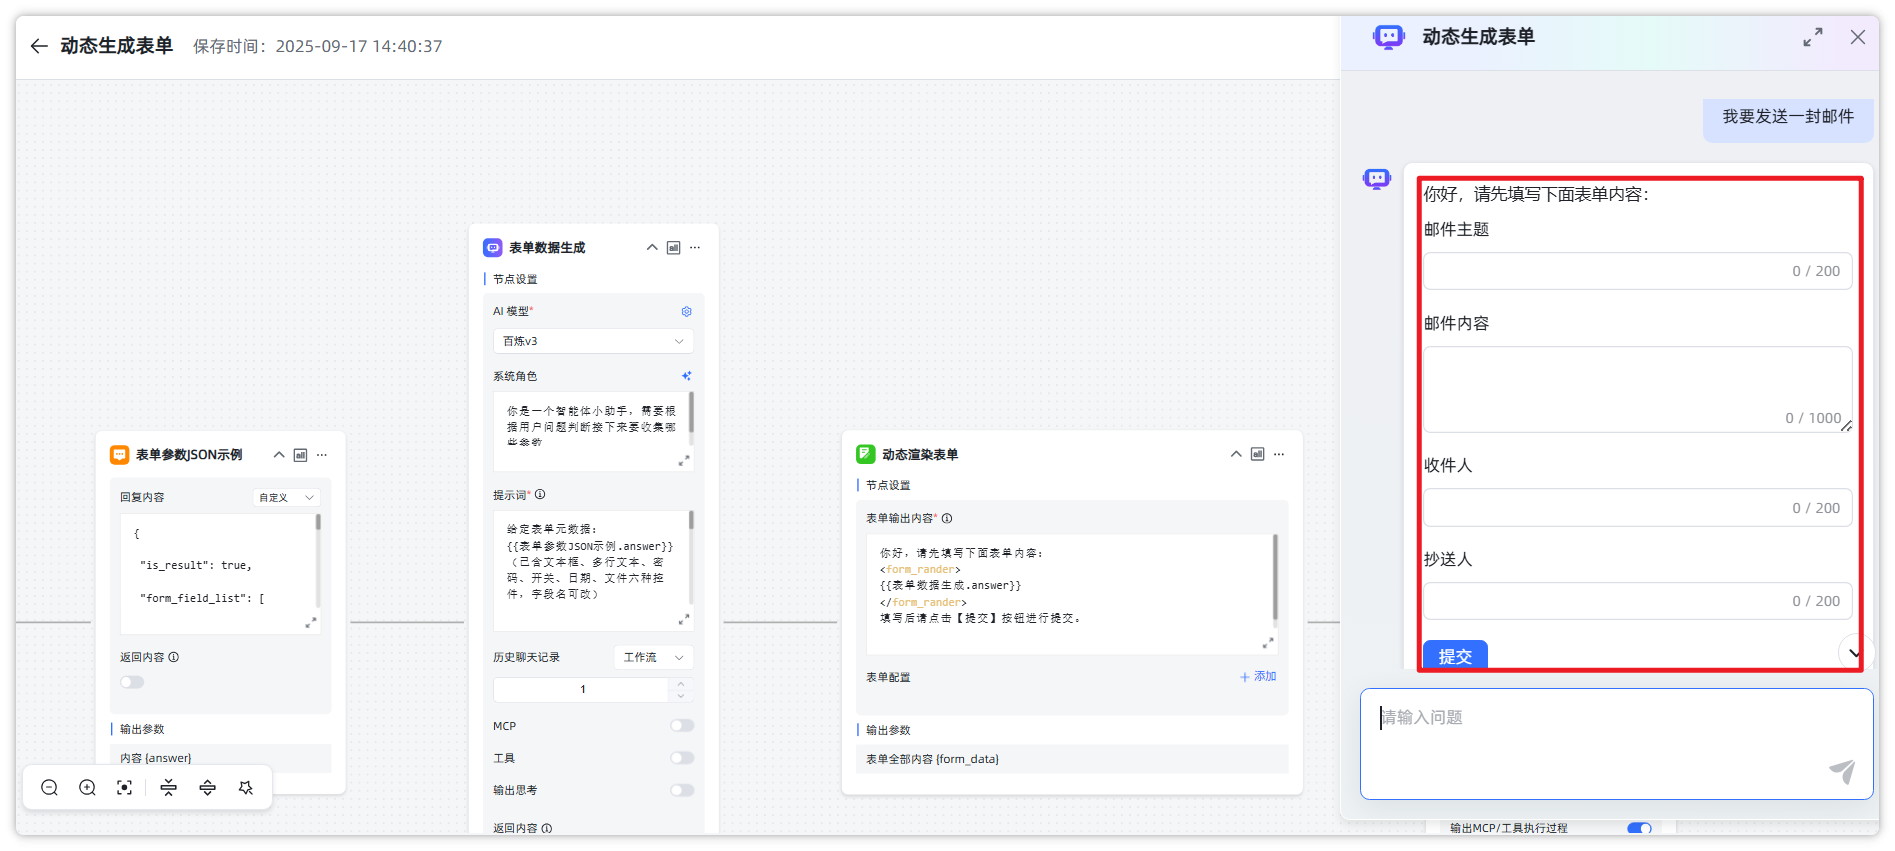The width and height of the screenshot is (1895, 851).
Task: Expand the chat panel to fullscreen
Action: 1813,37
